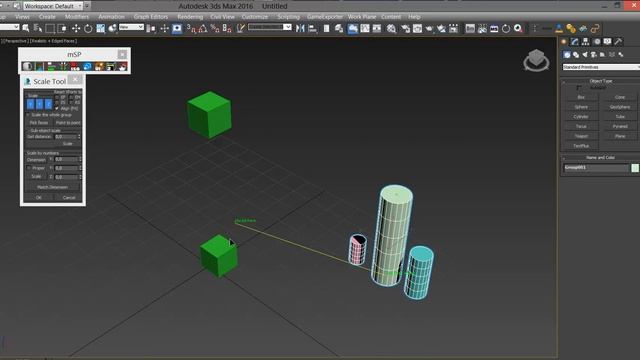Image resolution: width=640 pixels, height=360 pixels.
Task: Click the object color swatch
Action: [x=635, y=168]
